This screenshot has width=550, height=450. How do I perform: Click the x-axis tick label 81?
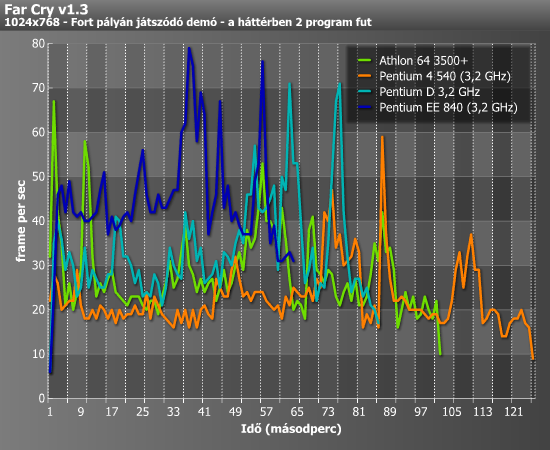358,411
